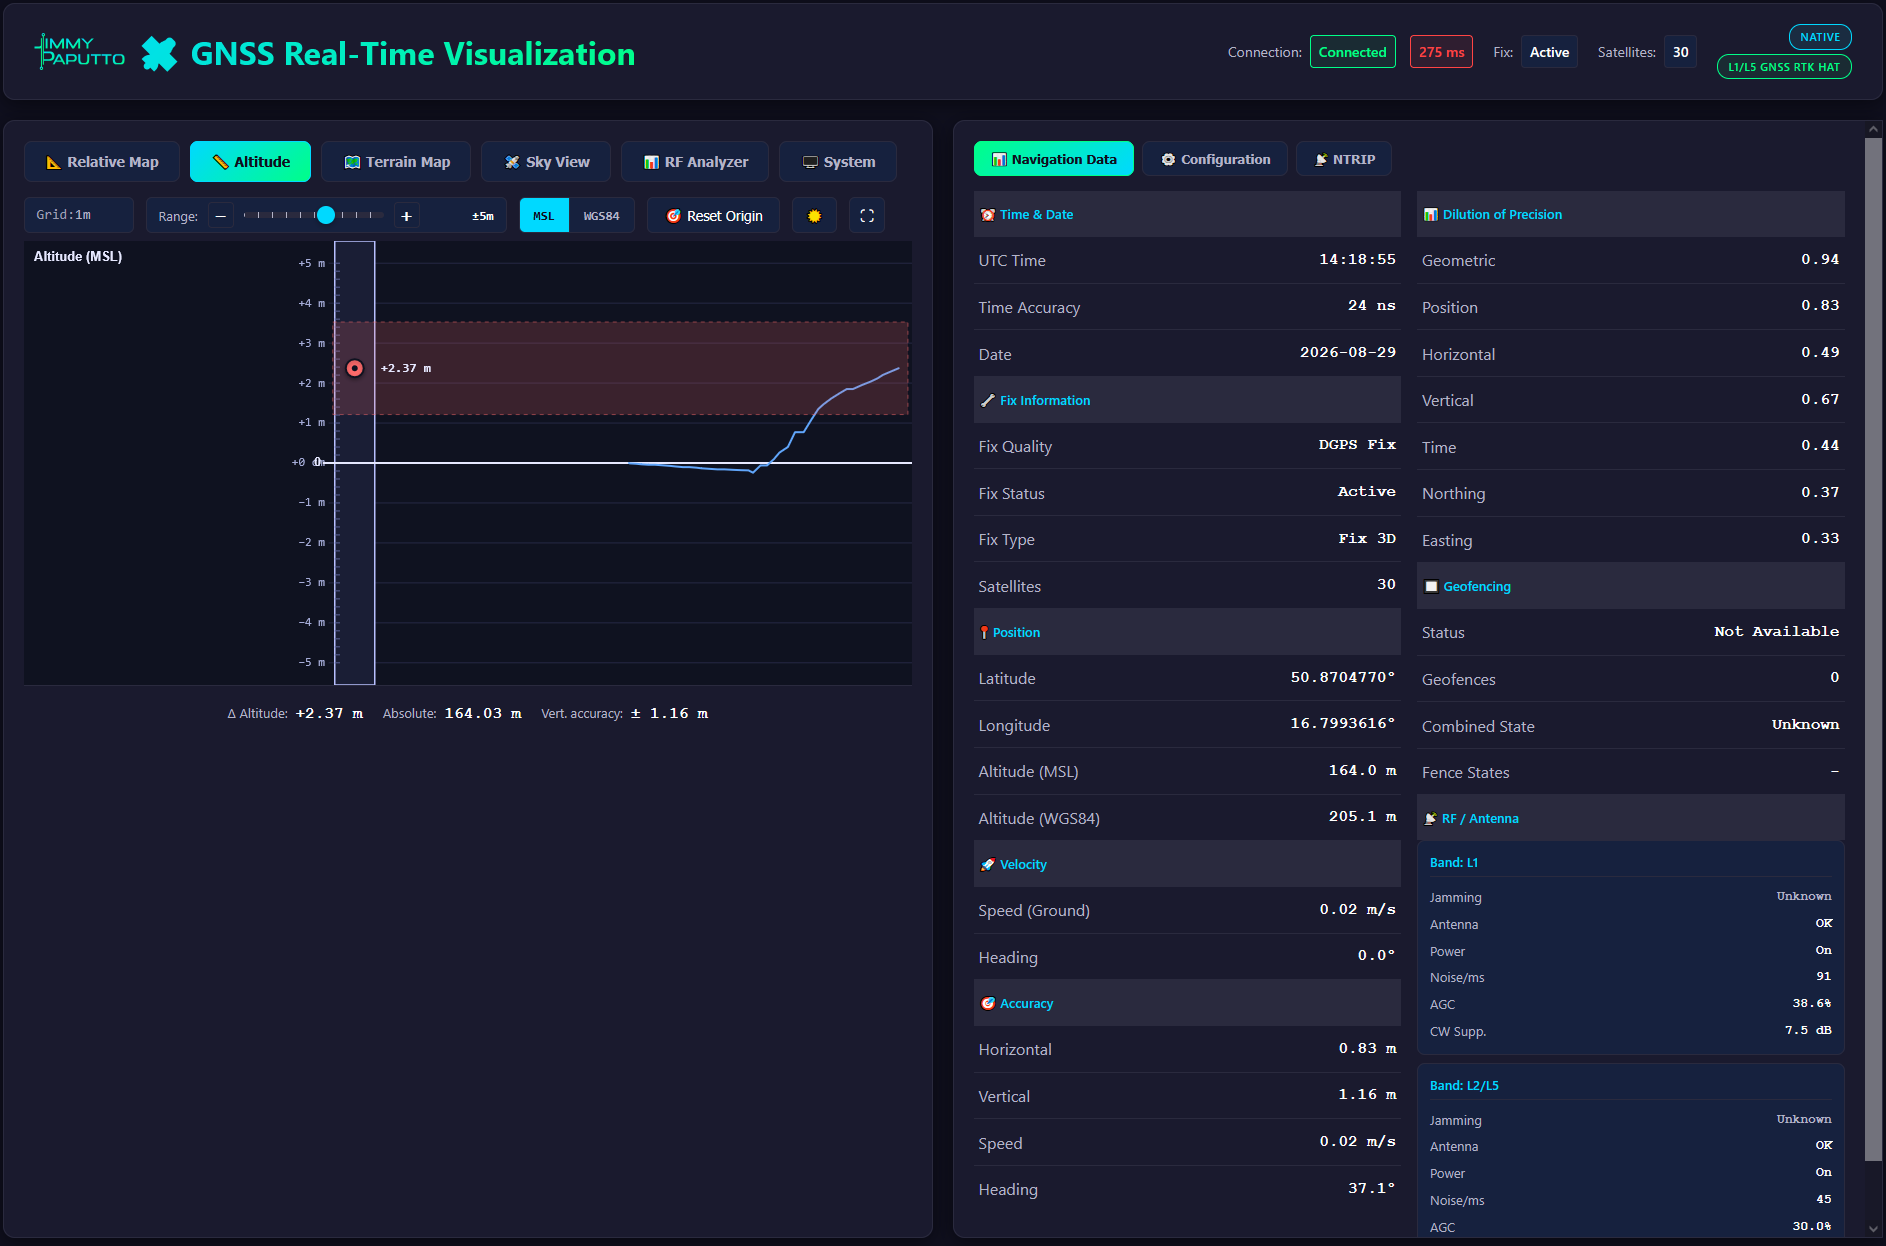Toggle the sun brightness theme icon

pyautogui.click(x=814, y=216)
